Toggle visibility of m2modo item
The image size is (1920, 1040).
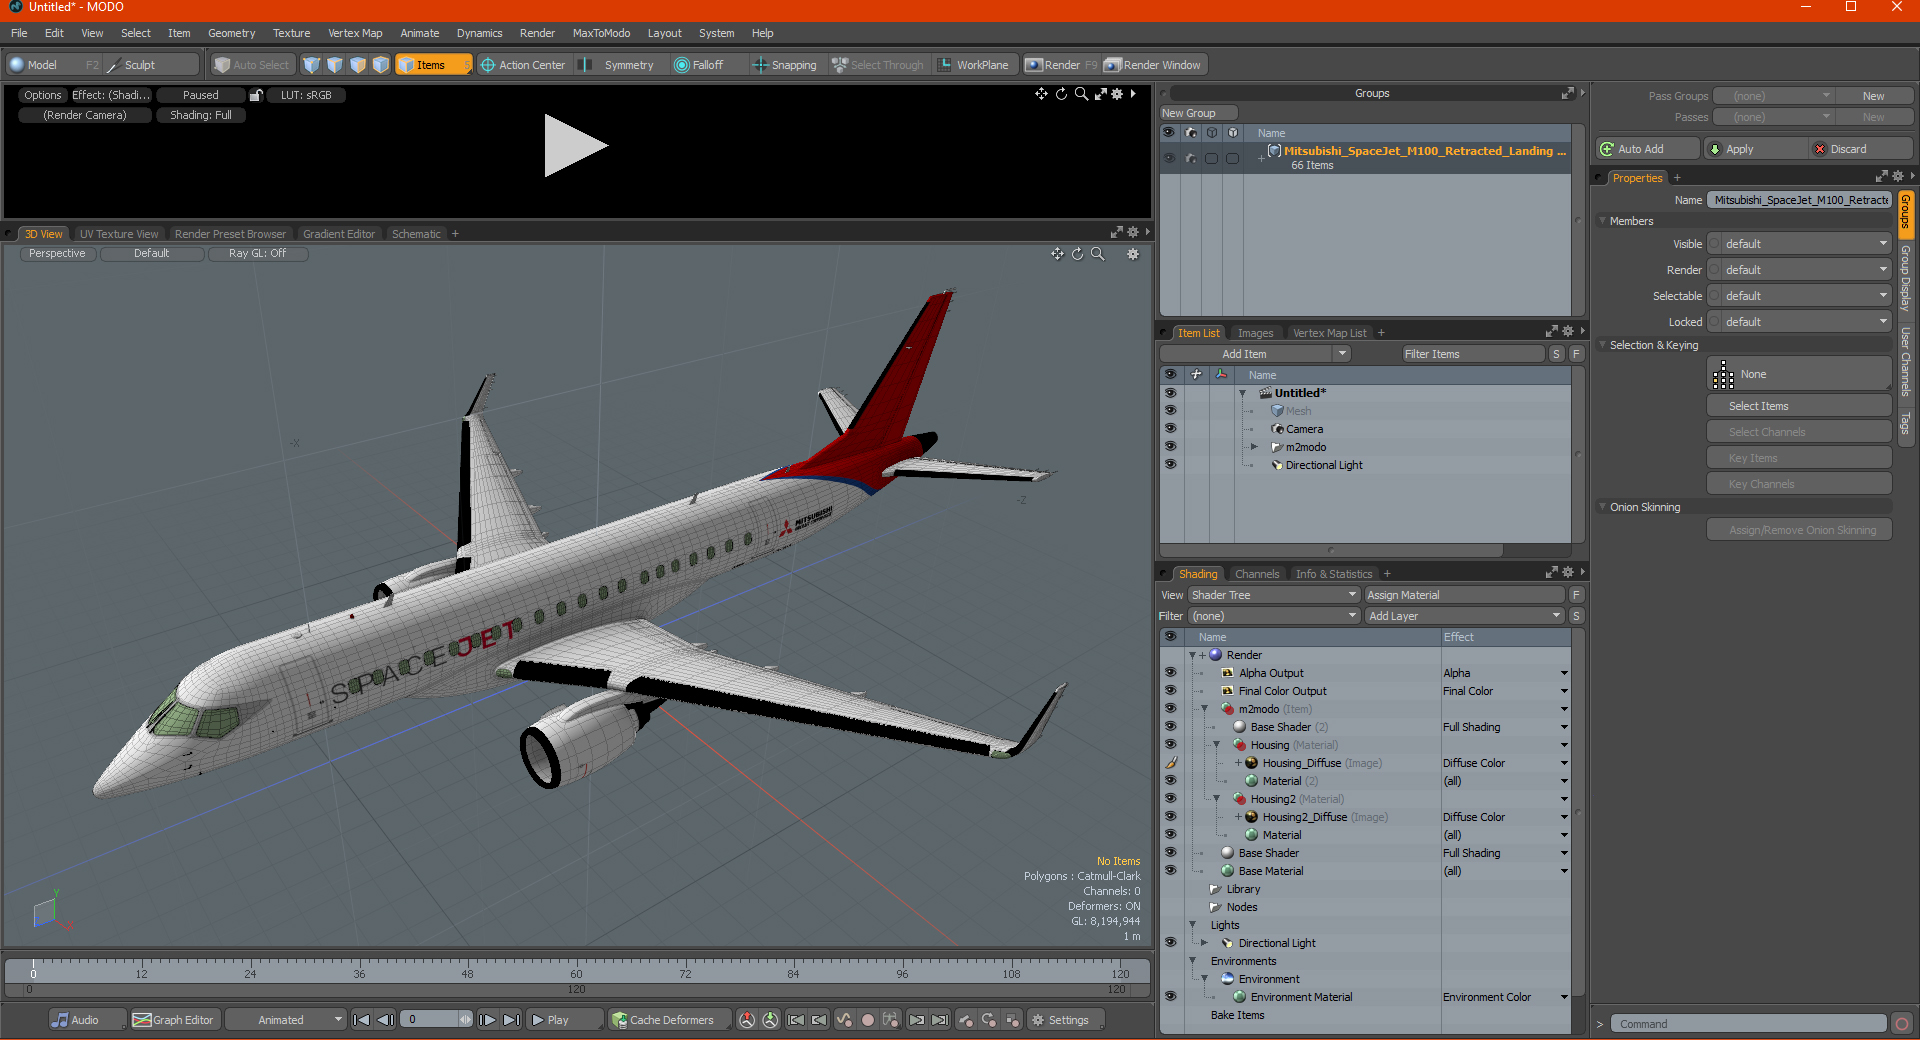point(1170,447)
